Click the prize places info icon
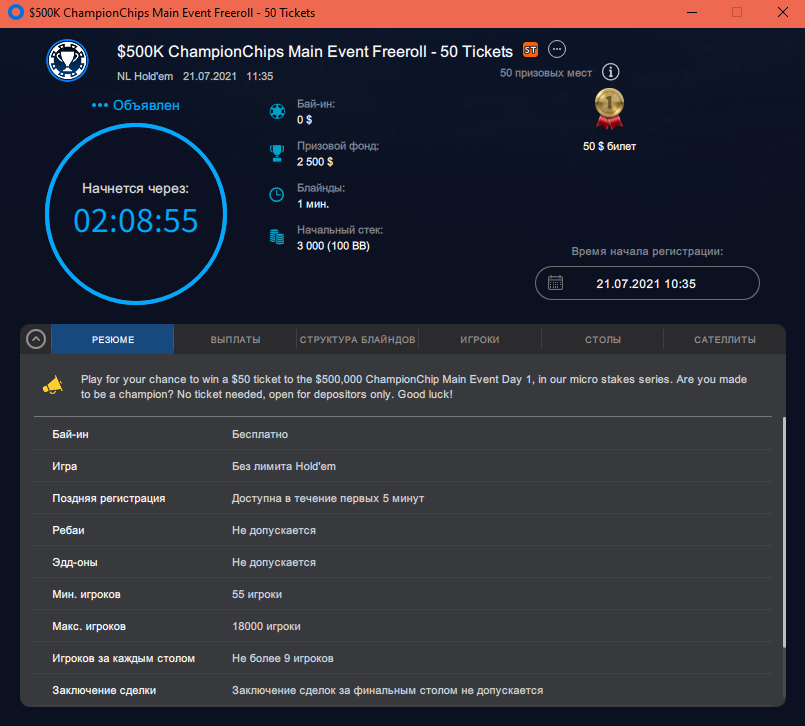The image size is (805, 726). coord(610,72)
